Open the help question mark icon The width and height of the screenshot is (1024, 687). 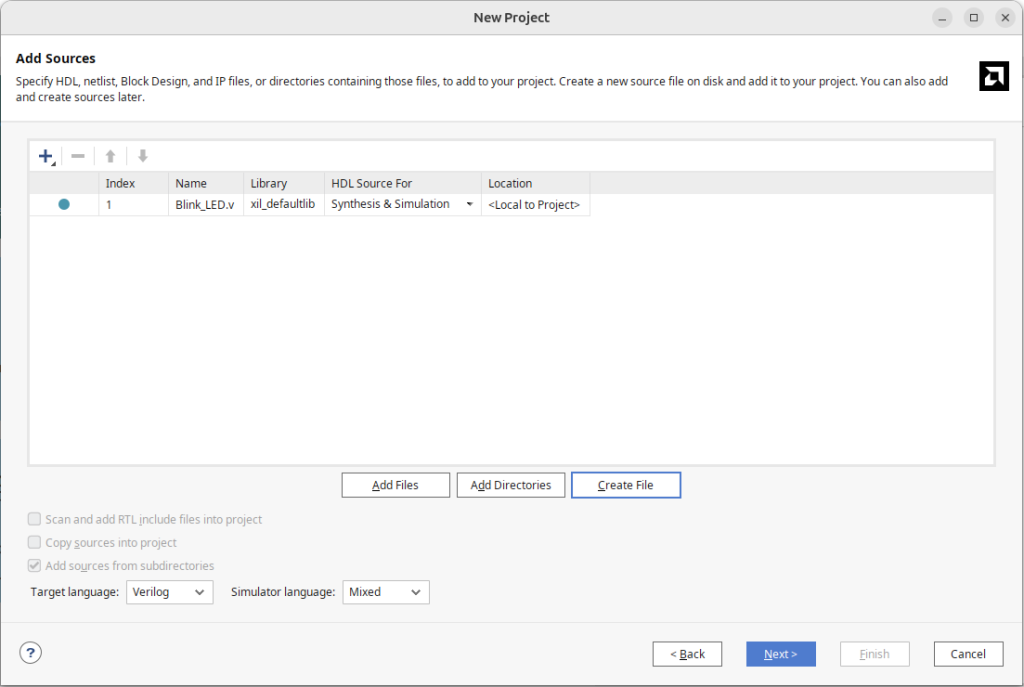point(31,653)
